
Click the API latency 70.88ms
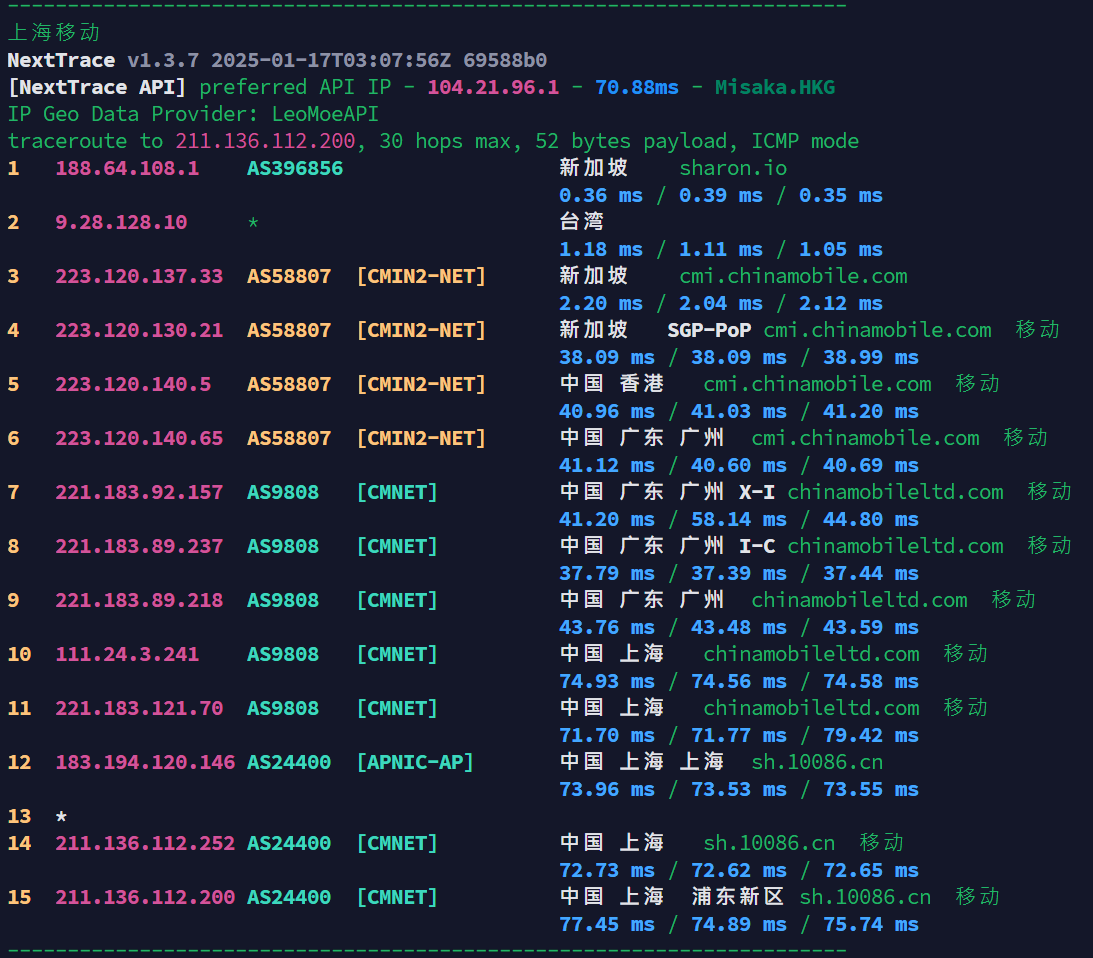tap(636, 87)
